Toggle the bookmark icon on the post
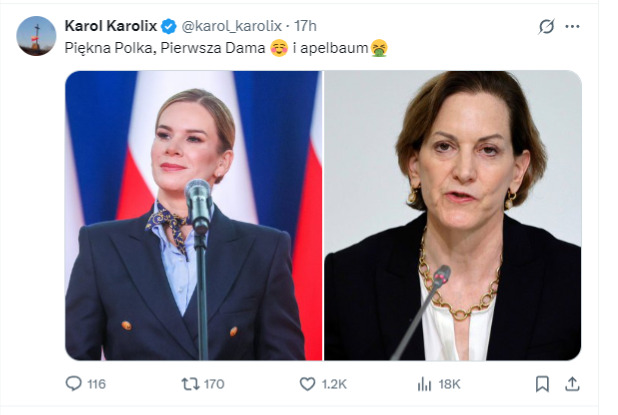This screenshot has width=618, height=415. coord(542,383)
